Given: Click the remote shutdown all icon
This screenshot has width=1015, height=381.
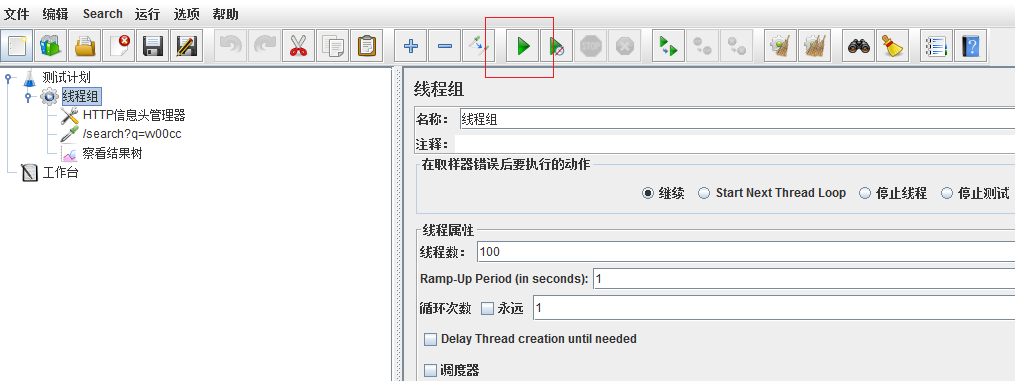Looking at the screenshot, I should tap(736, 46).
